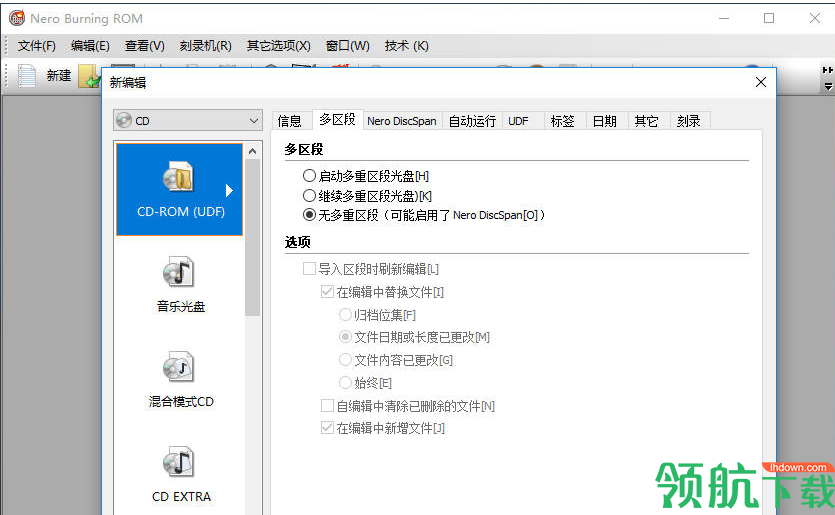Open the 刻录机(R) menu

[x=206, y=46]
